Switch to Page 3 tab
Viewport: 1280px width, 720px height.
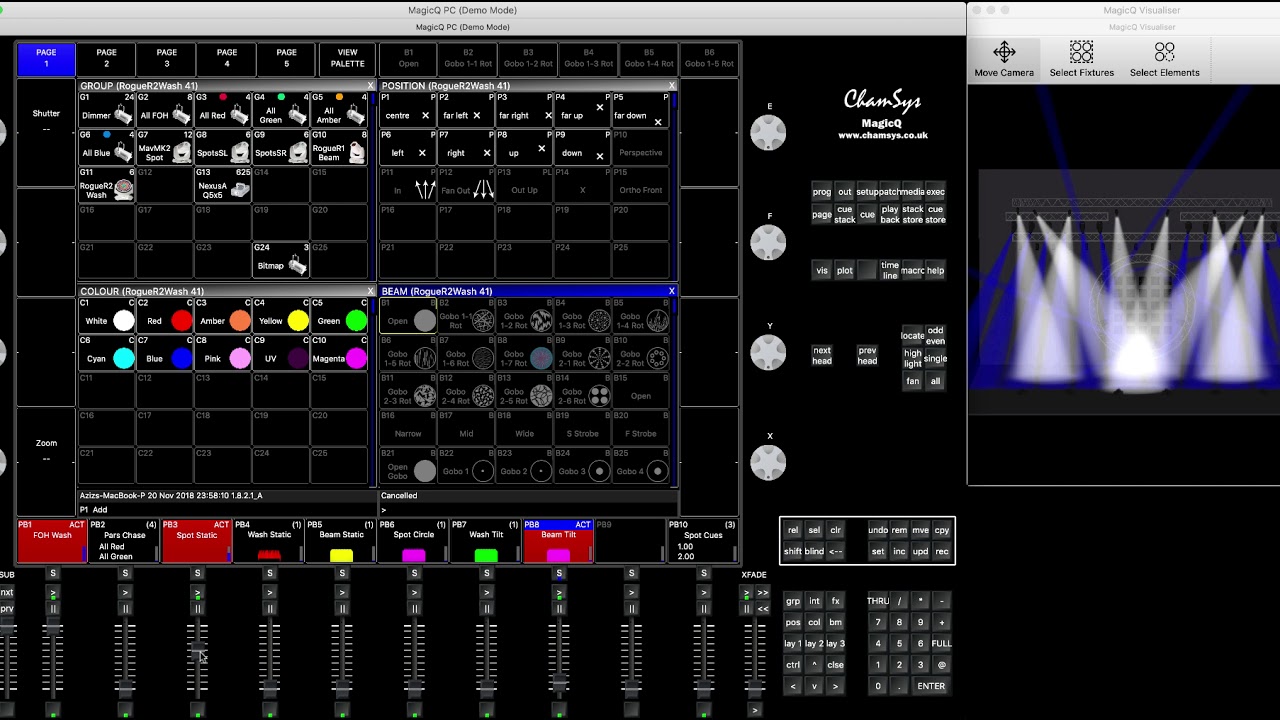click(x=166, y=58)
